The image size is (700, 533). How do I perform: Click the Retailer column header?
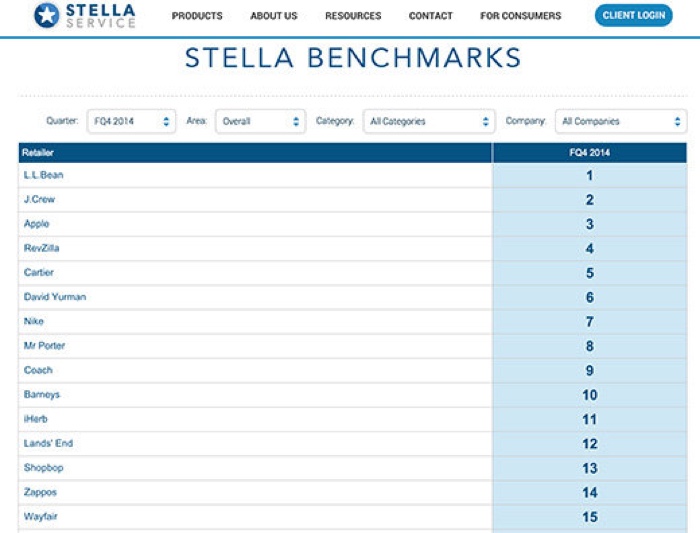(38, 153)
